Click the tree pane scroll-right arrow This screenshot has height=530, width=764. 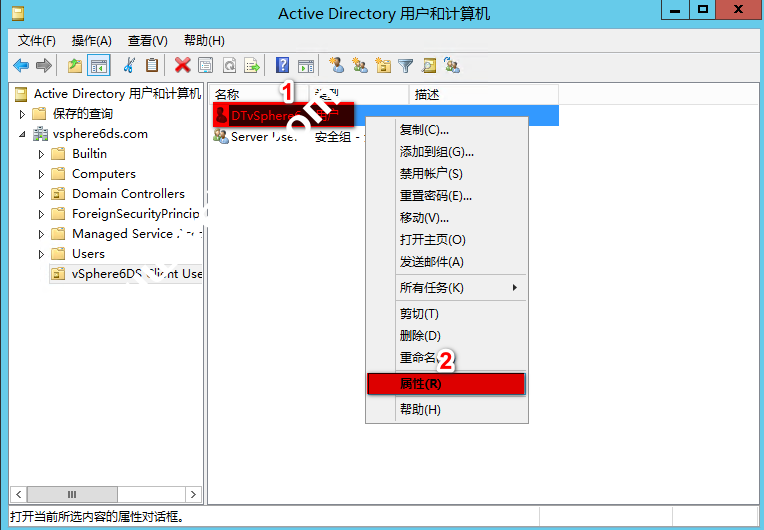193,494
